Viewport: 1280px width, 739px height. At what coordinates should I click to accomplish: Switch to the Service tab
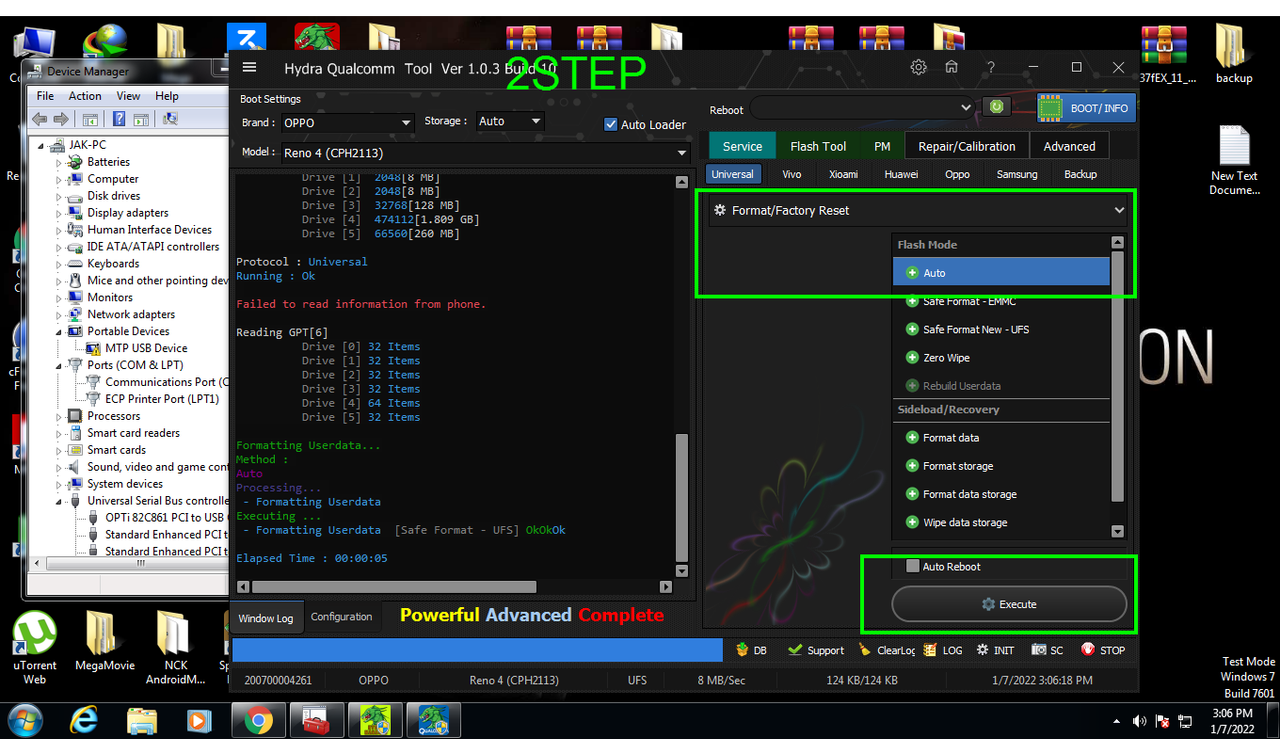tap(742, 146)
